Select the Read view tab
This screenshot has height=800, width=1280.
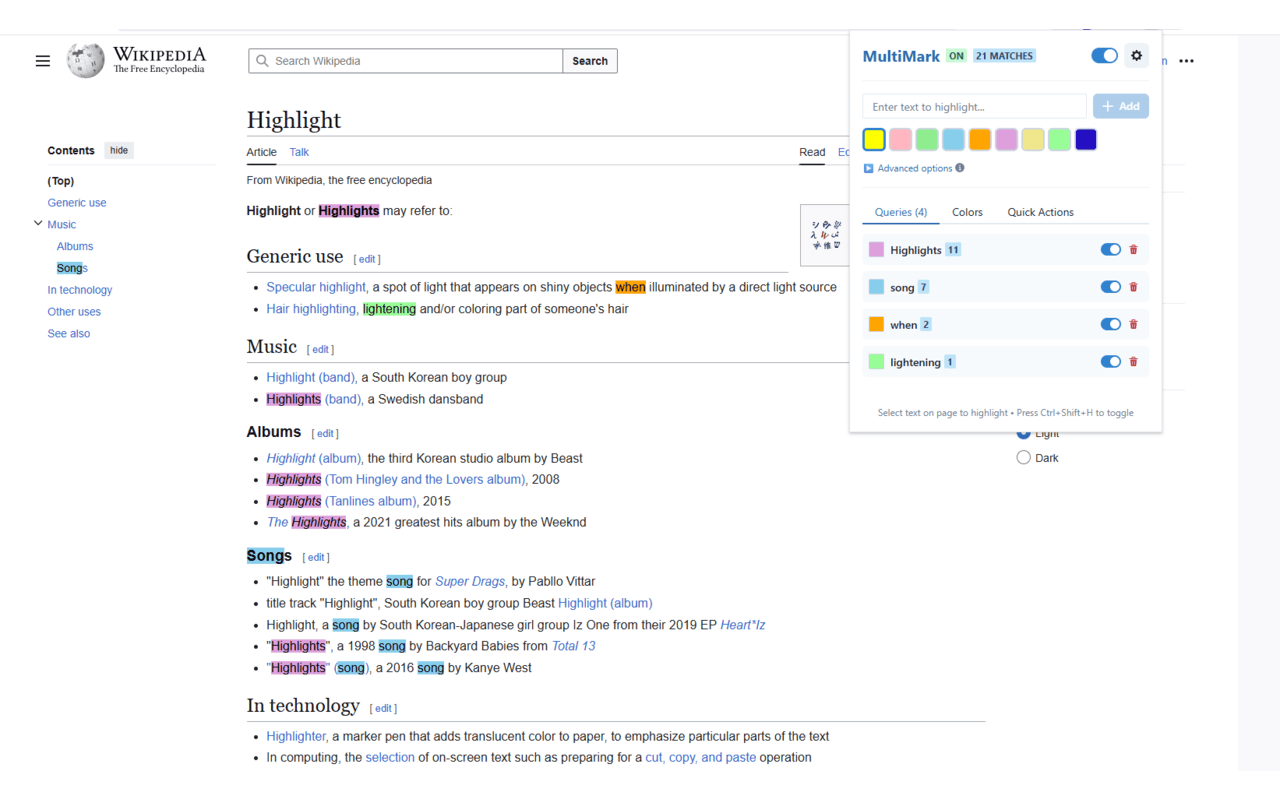tap(812, 152)
